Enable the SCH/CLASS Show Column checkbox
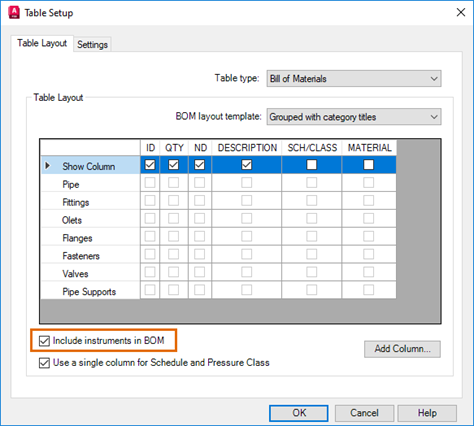The image size is (474, 426). (x=312, y=165)
